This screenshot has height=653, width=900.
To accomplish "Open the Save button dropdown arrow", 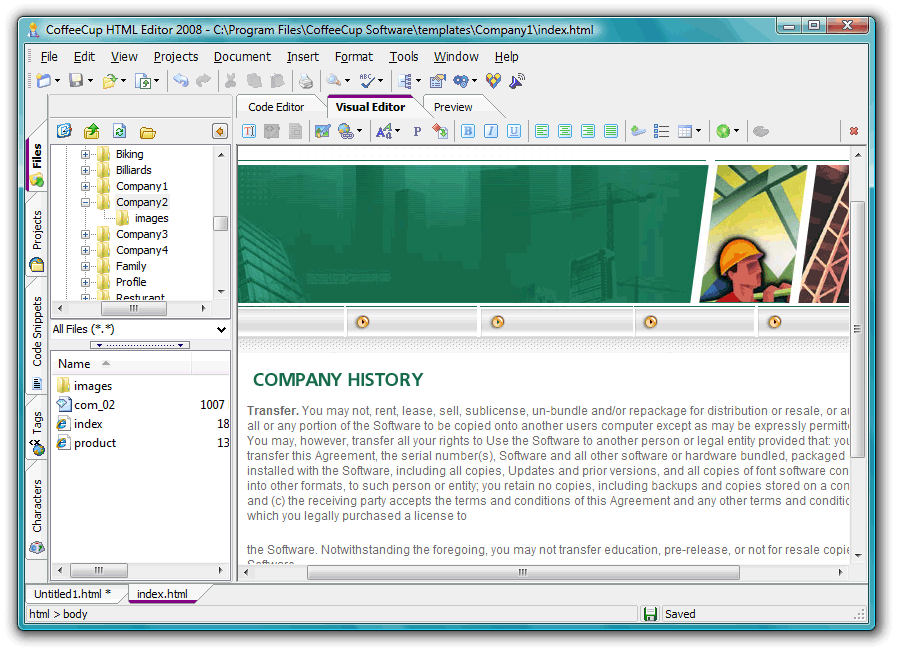I will pos(90,81).
